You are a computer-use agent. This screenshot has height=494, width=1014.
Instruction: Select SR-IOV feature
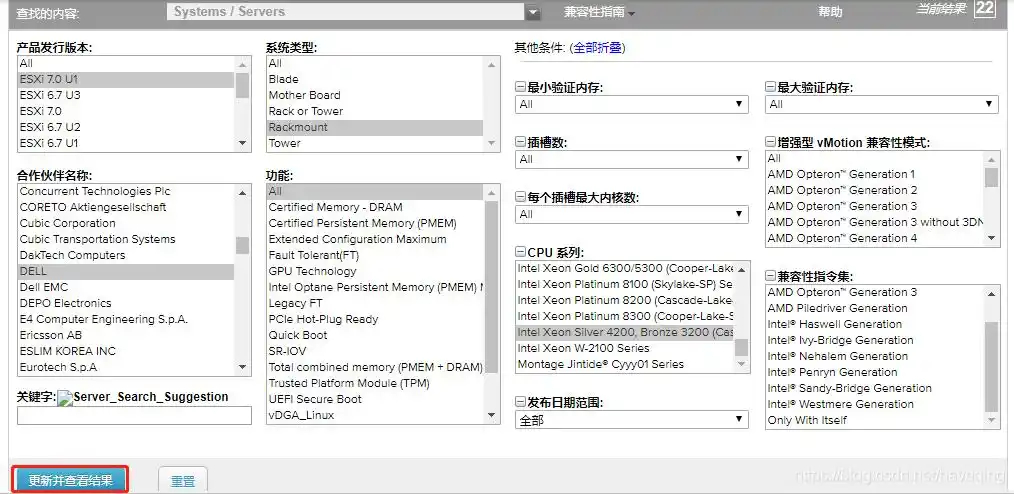coord(374,351)
